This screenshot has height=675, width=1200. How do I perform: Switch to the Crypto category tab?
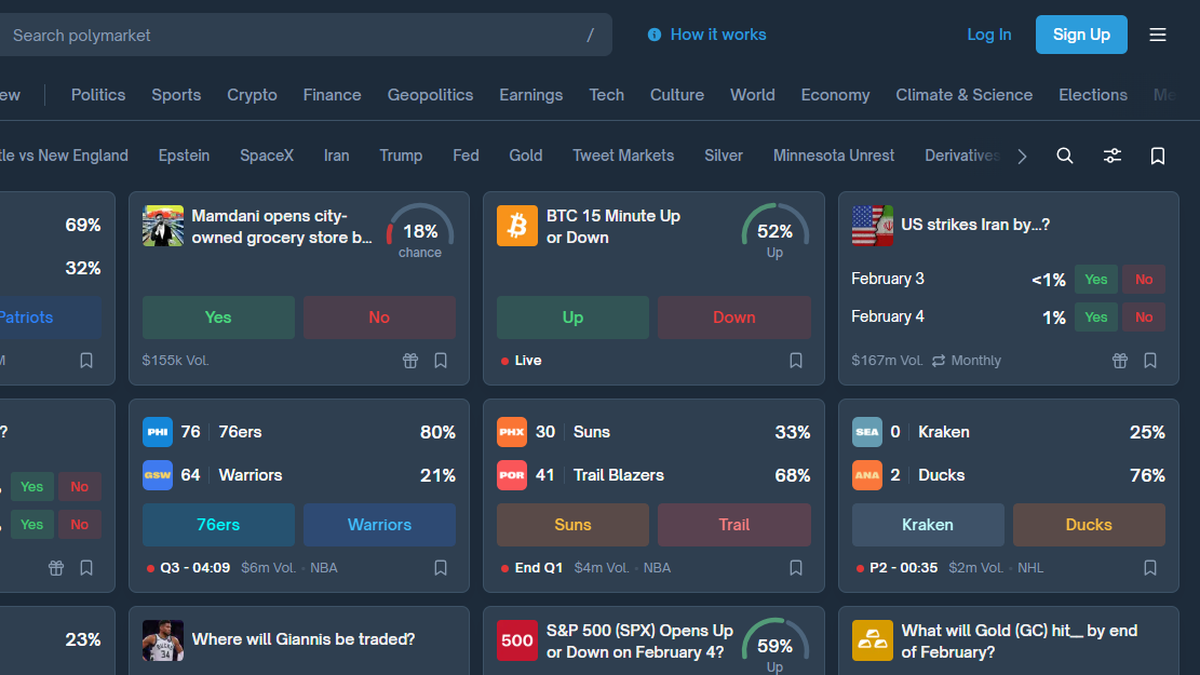[251, 95]
